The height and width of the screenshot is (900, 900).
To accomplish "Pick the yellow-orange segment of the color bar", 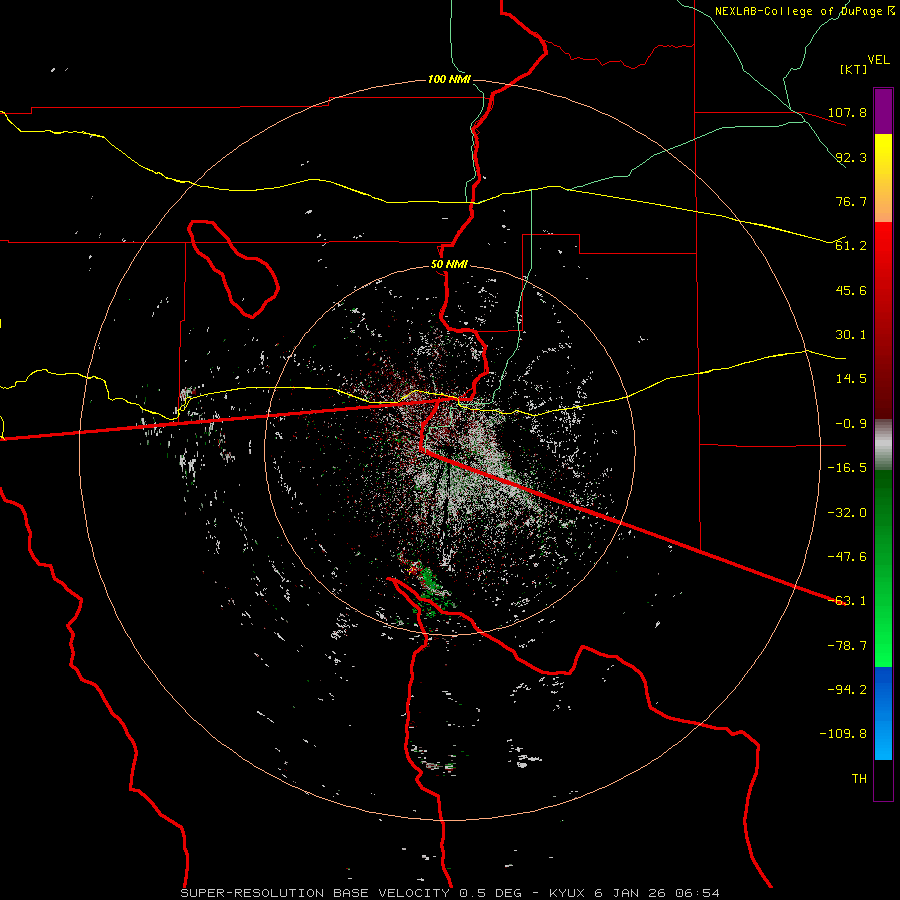I will [x=883, y=178].
